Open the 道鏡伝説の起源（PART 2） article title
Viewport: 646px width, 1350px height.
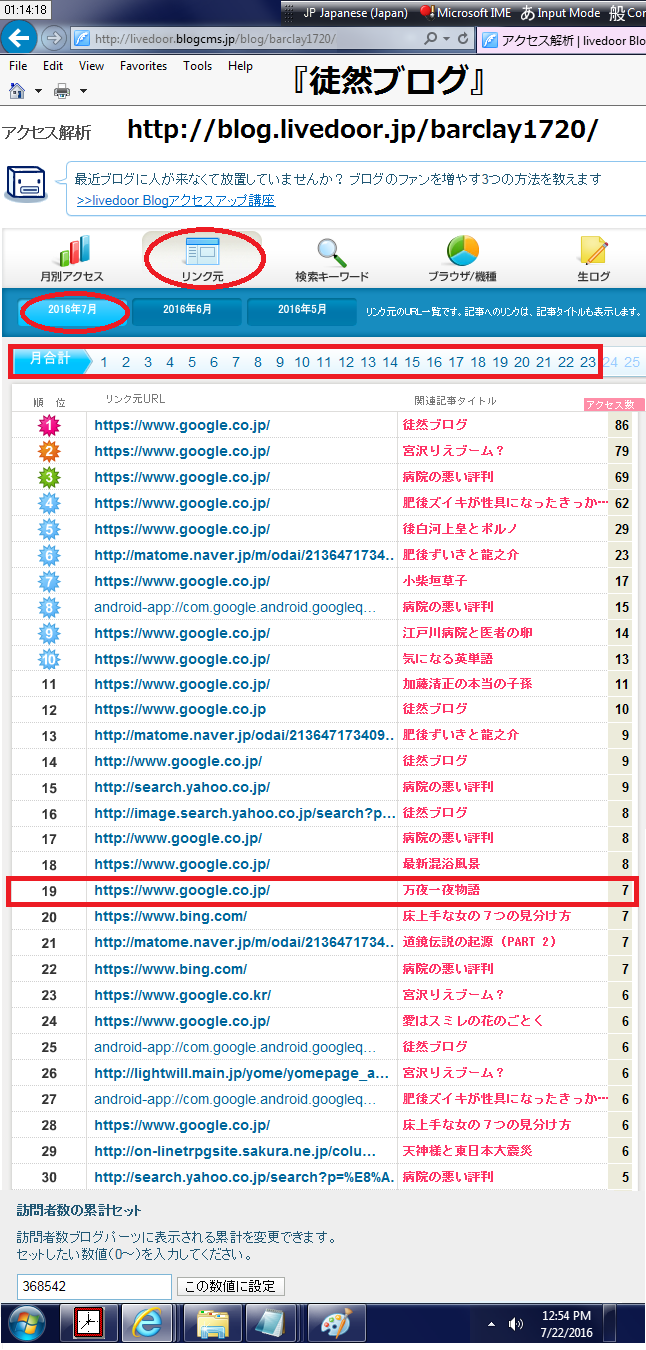(x=479, y=943)
